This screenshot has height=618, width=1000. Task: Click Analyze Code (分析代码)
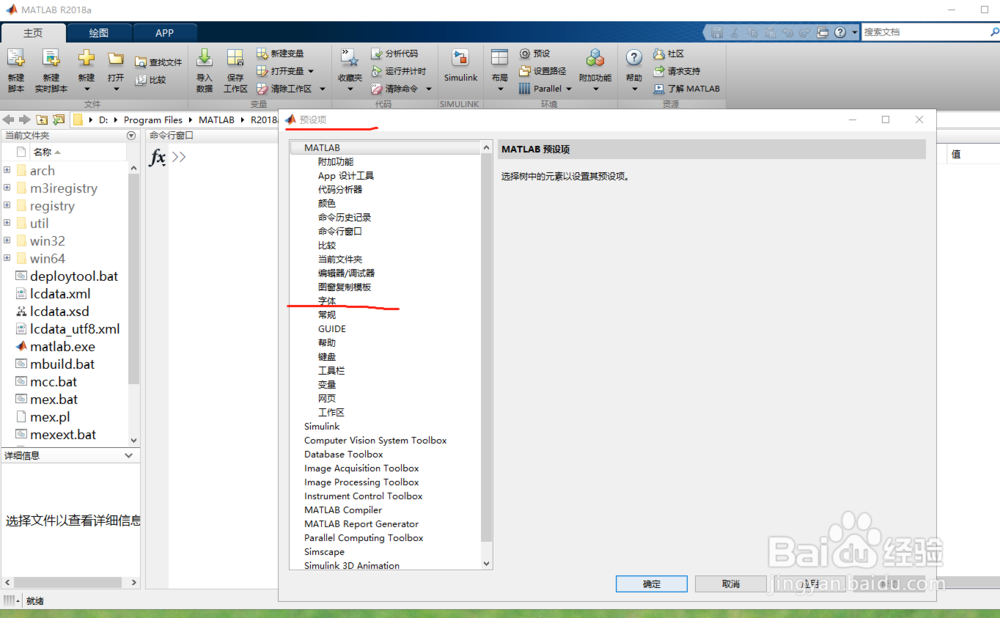coord(395,54)
